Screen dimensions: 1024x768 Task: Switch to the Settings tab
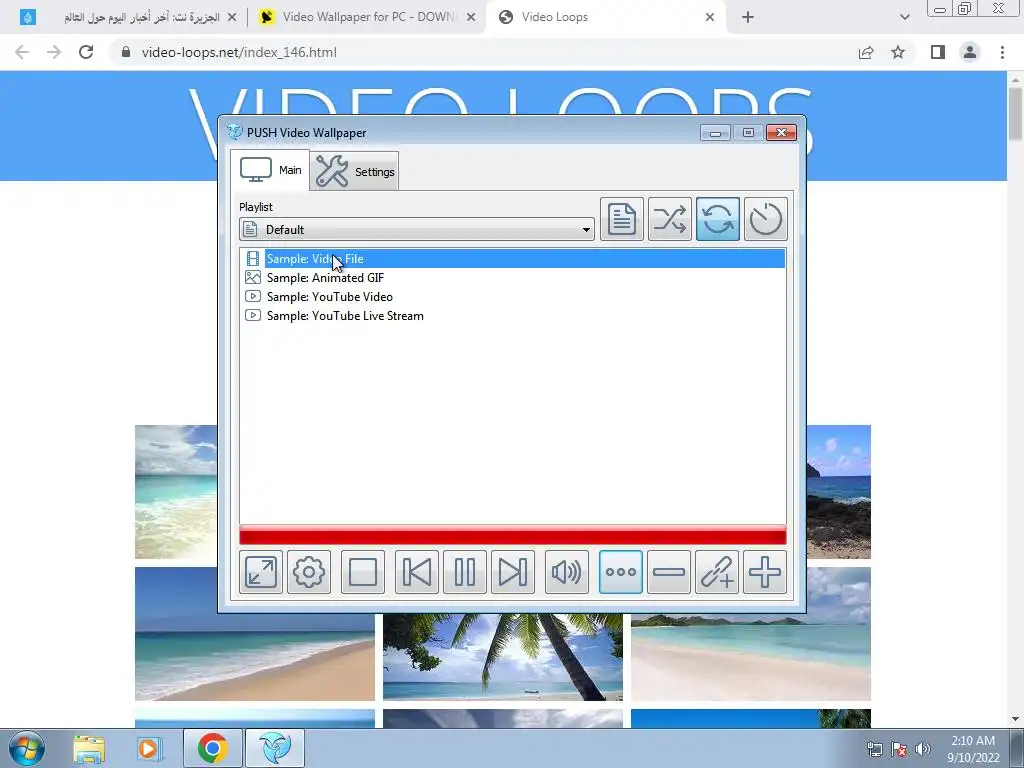click(x=355, y=171)
